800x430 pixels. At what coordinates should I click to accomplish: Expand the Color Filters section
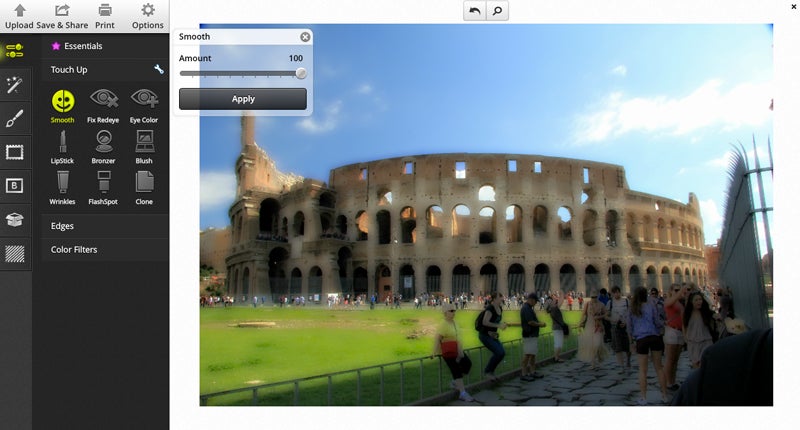[105, 249]
